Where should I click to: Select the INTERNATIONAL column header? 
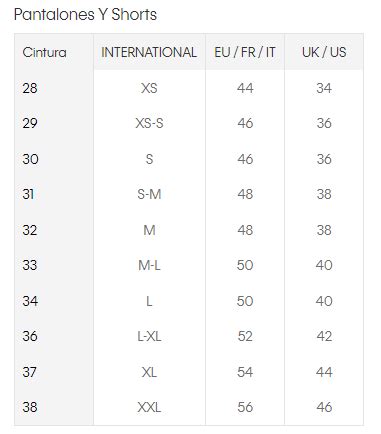point(149,52)
